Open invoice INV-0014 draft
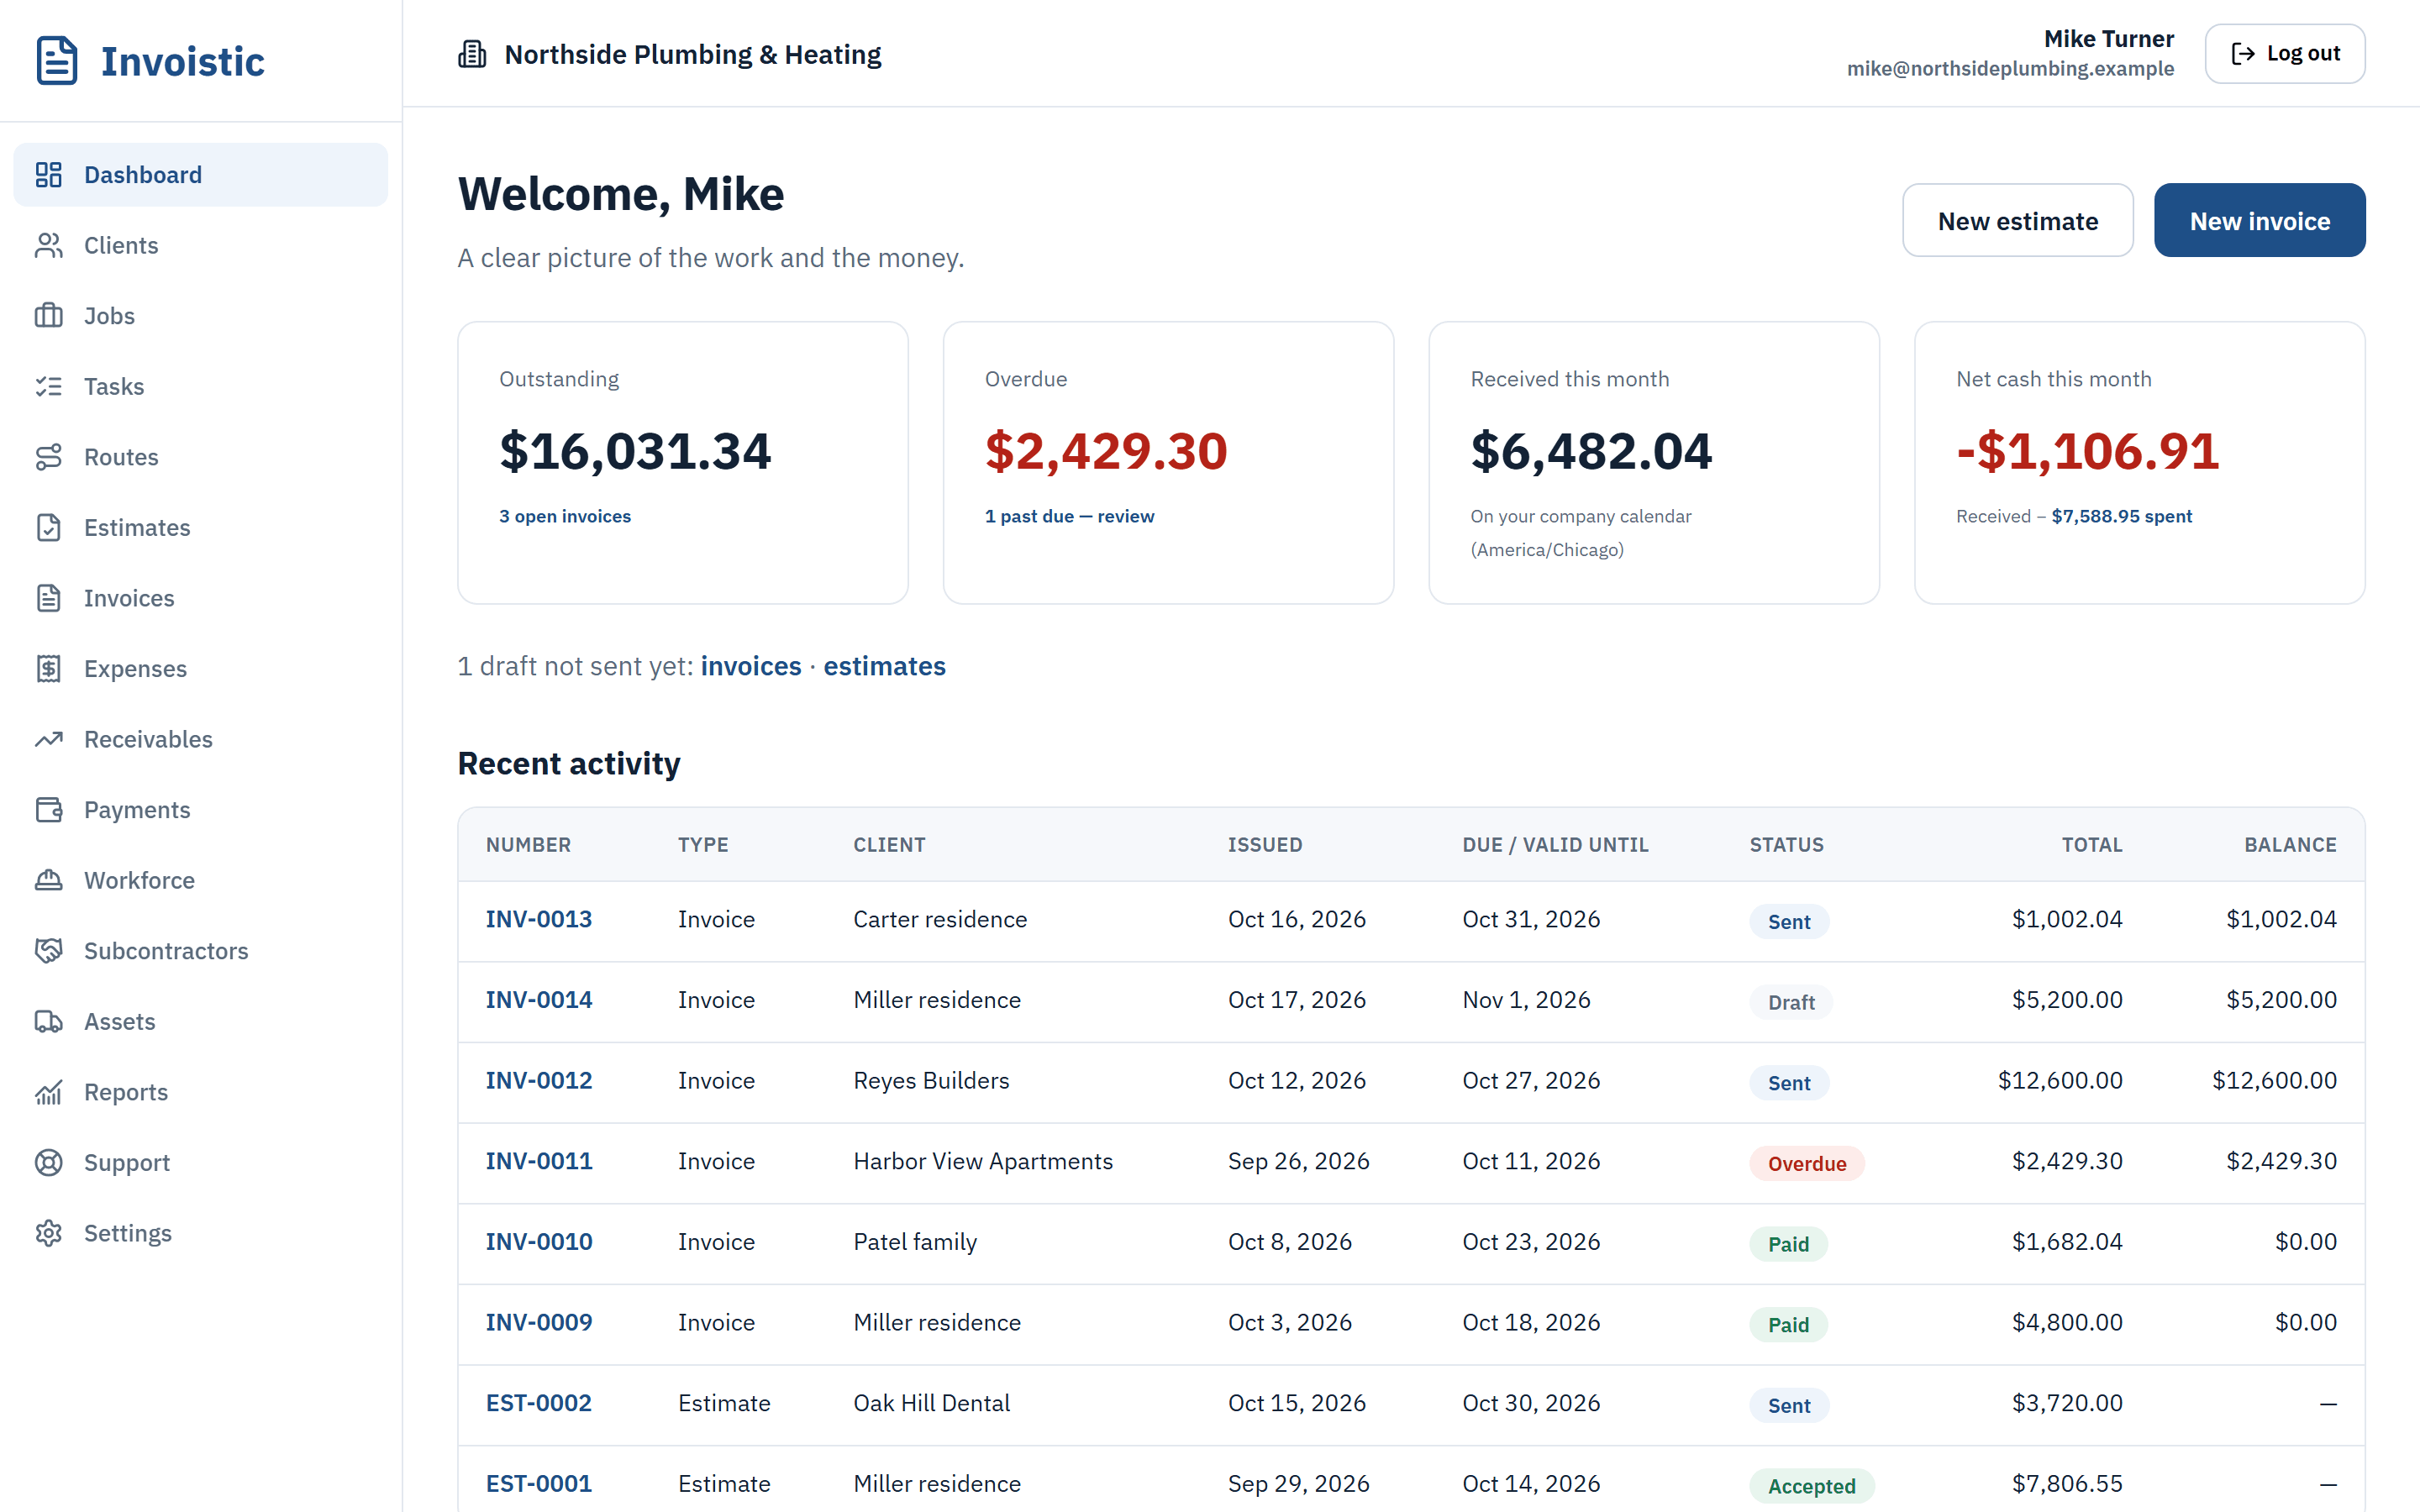2420x1512 pixels. point(539,1000)
